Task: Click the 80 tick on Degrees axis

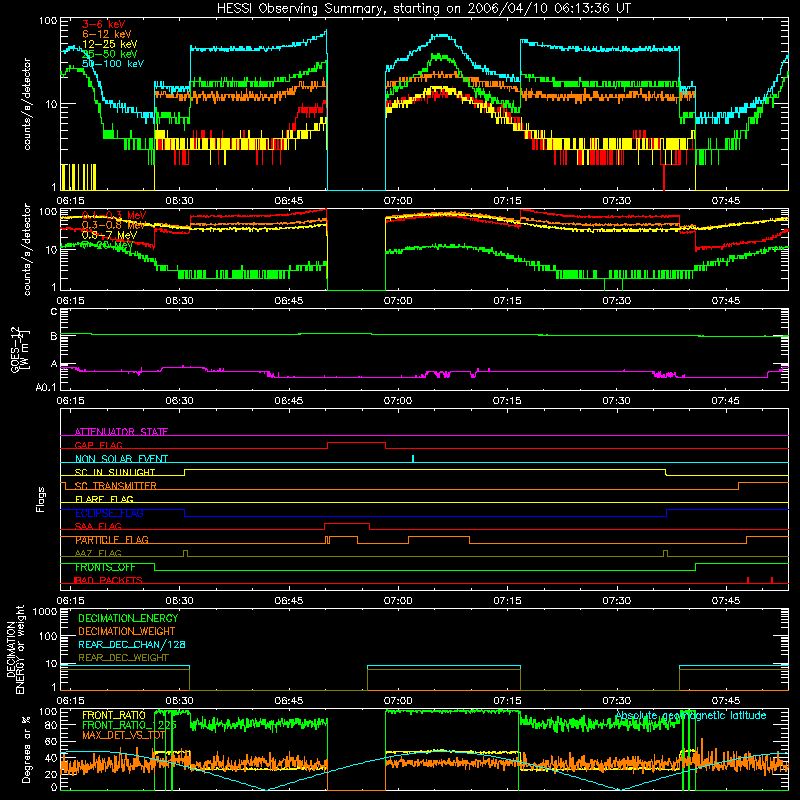Action: [52, 725]
